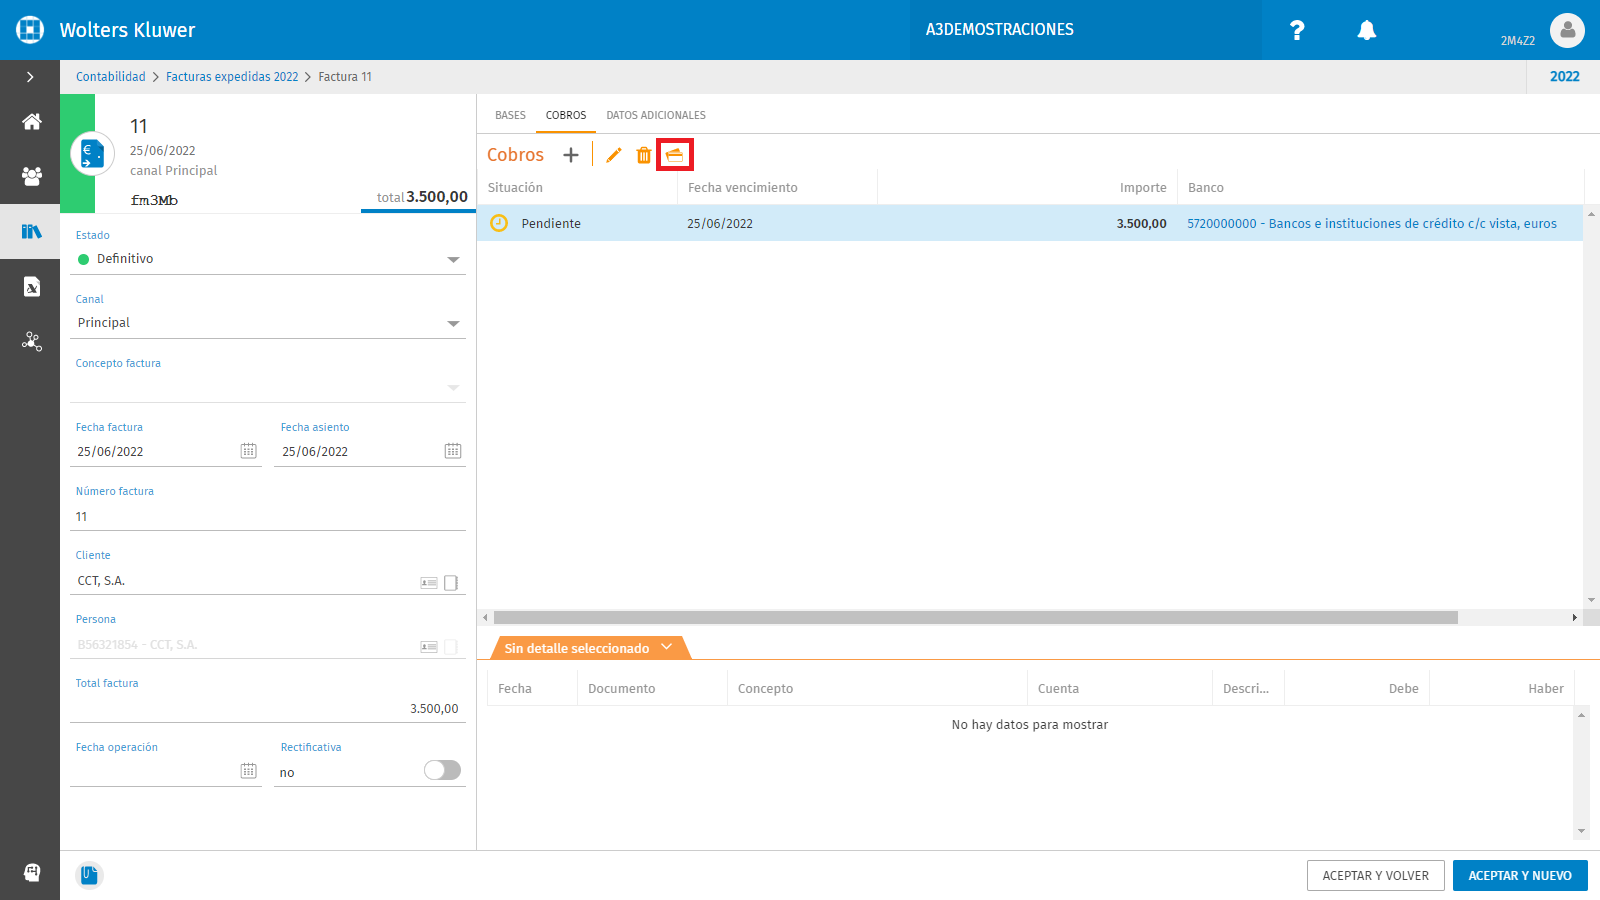The image size is (1600, 900).
Task: Open the Fecha asiento calendar picker
Action: pyautogui.click(x=453, y=451)
